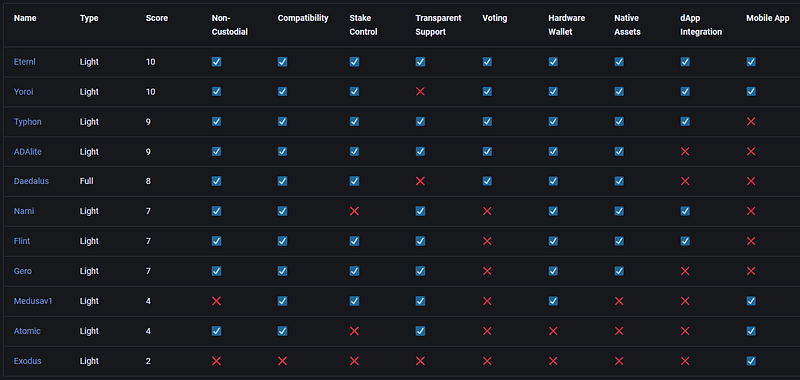Click Typhon's dApp Integration checkbox
Screen dimensions: 800x380
pos(685,121)
